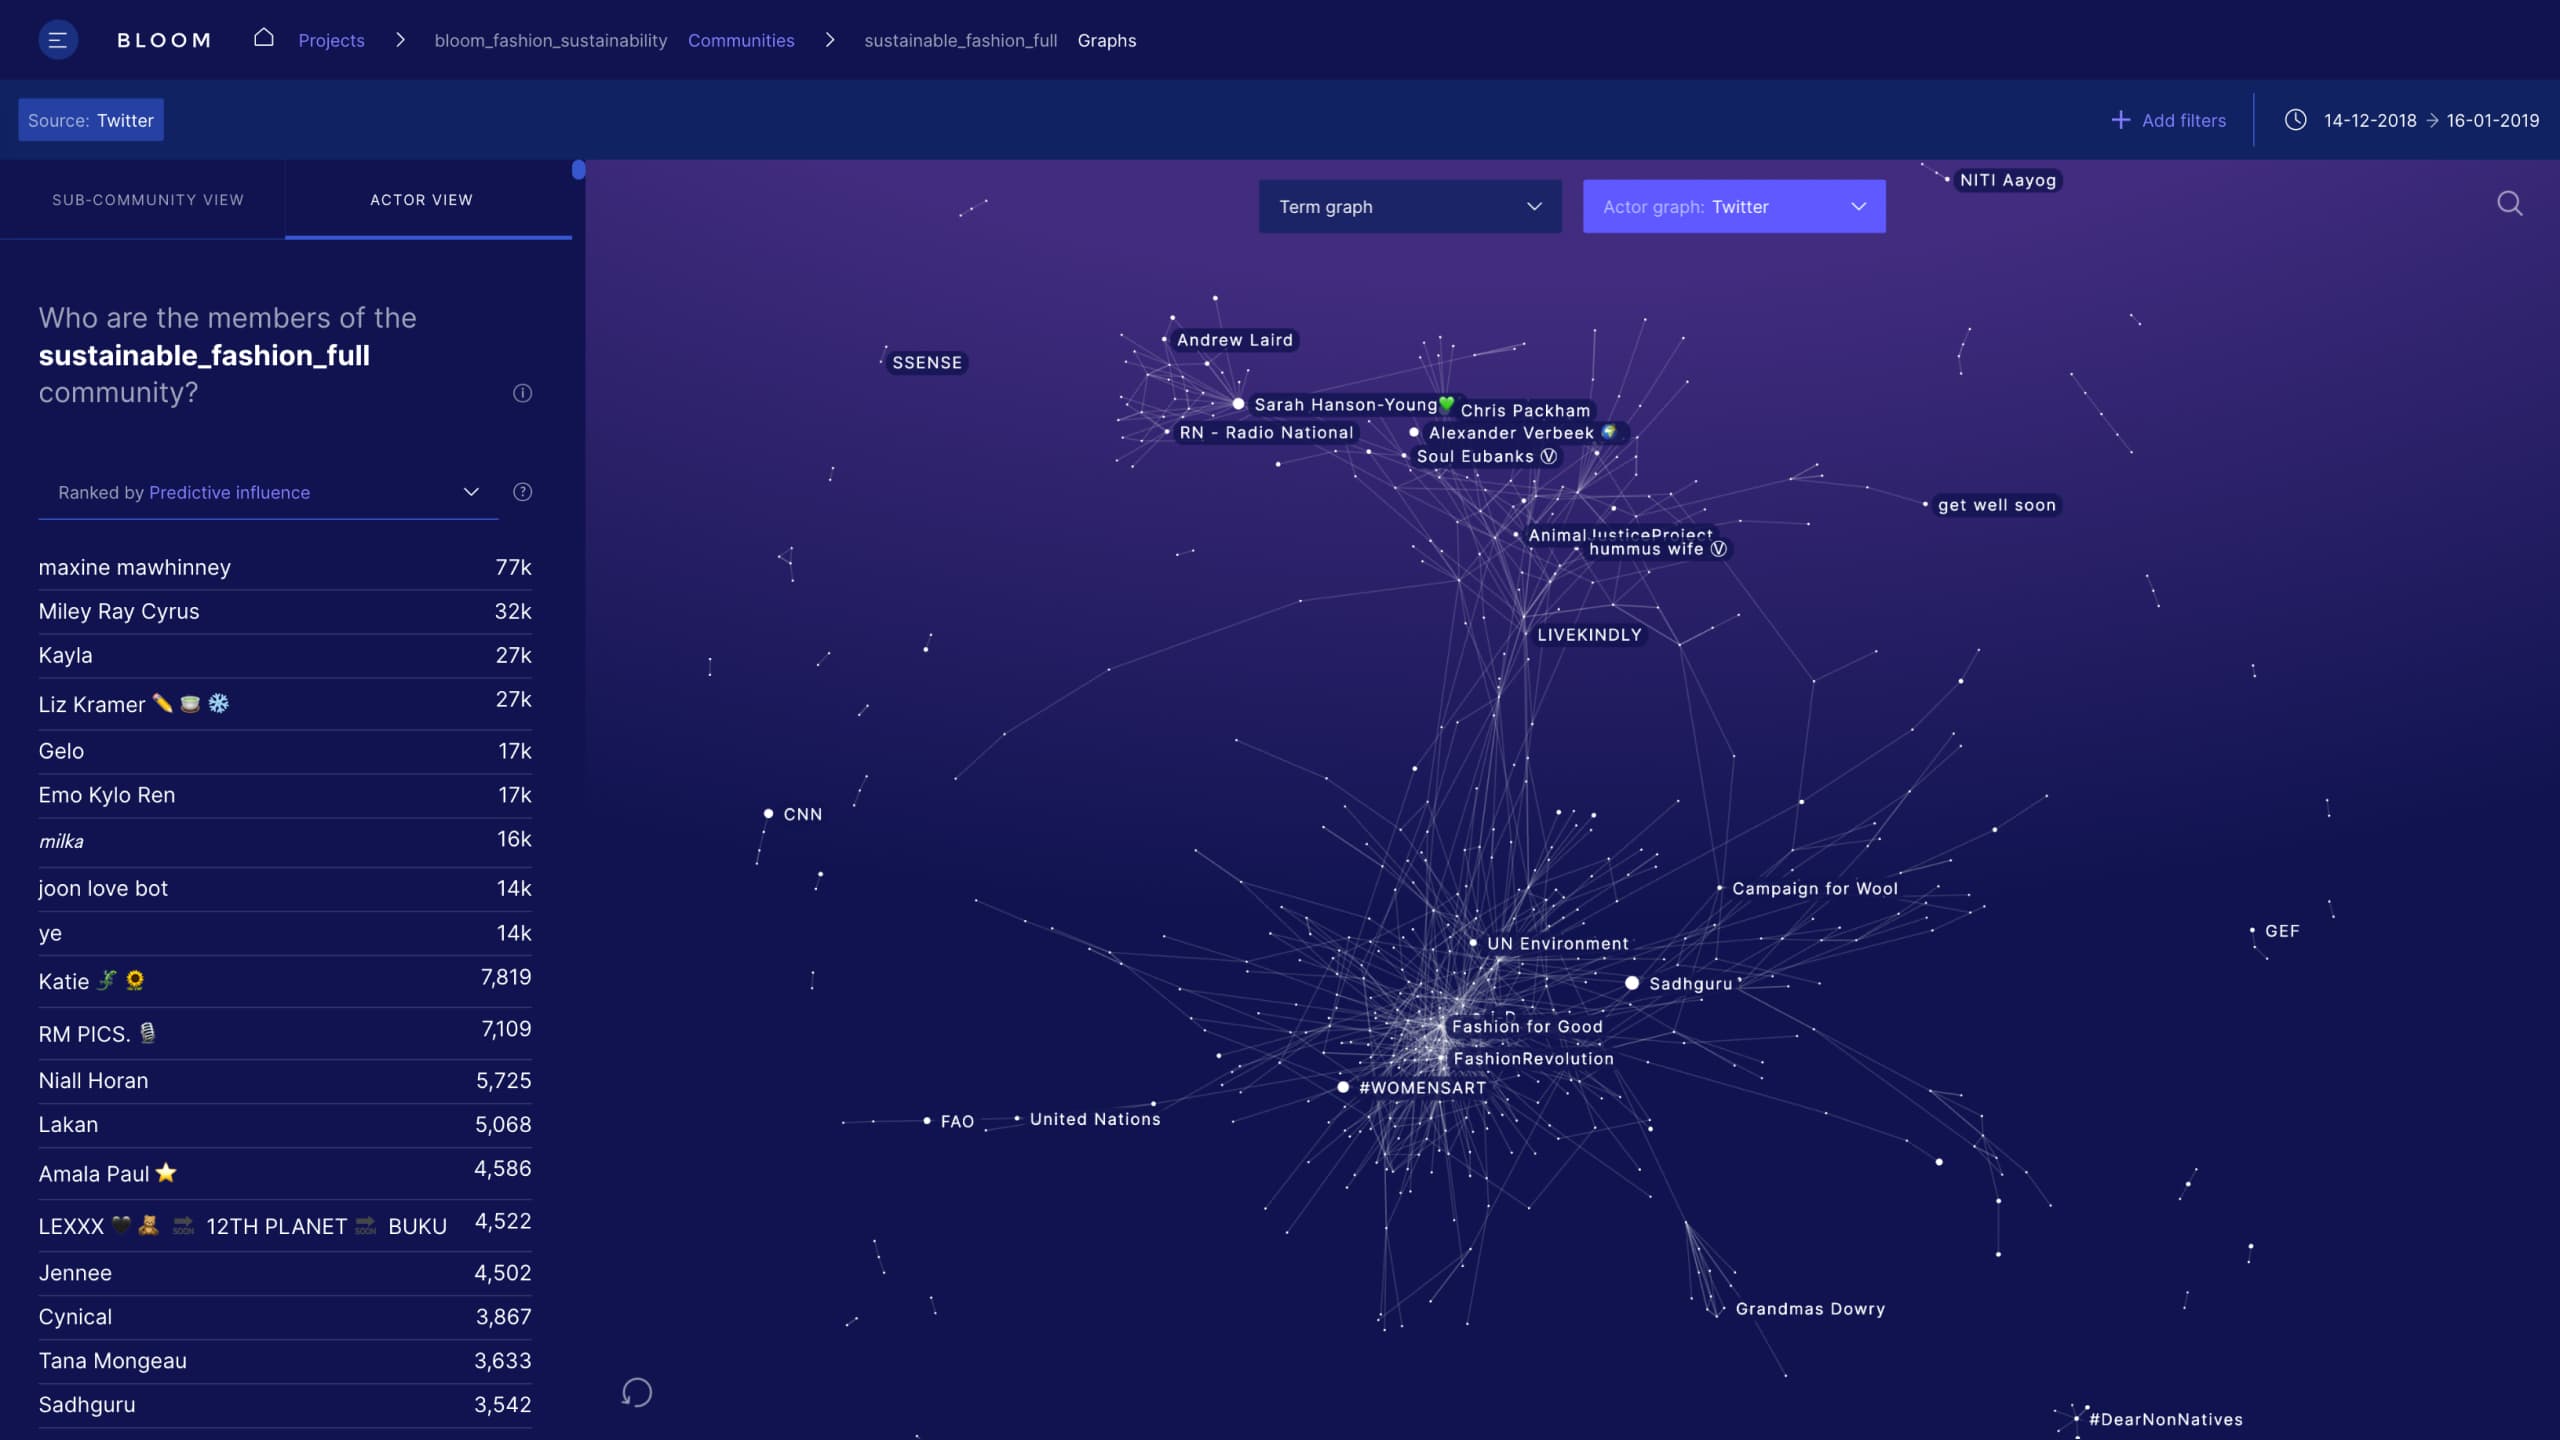Open the graph search magnifier icon

click(2509, 204)
